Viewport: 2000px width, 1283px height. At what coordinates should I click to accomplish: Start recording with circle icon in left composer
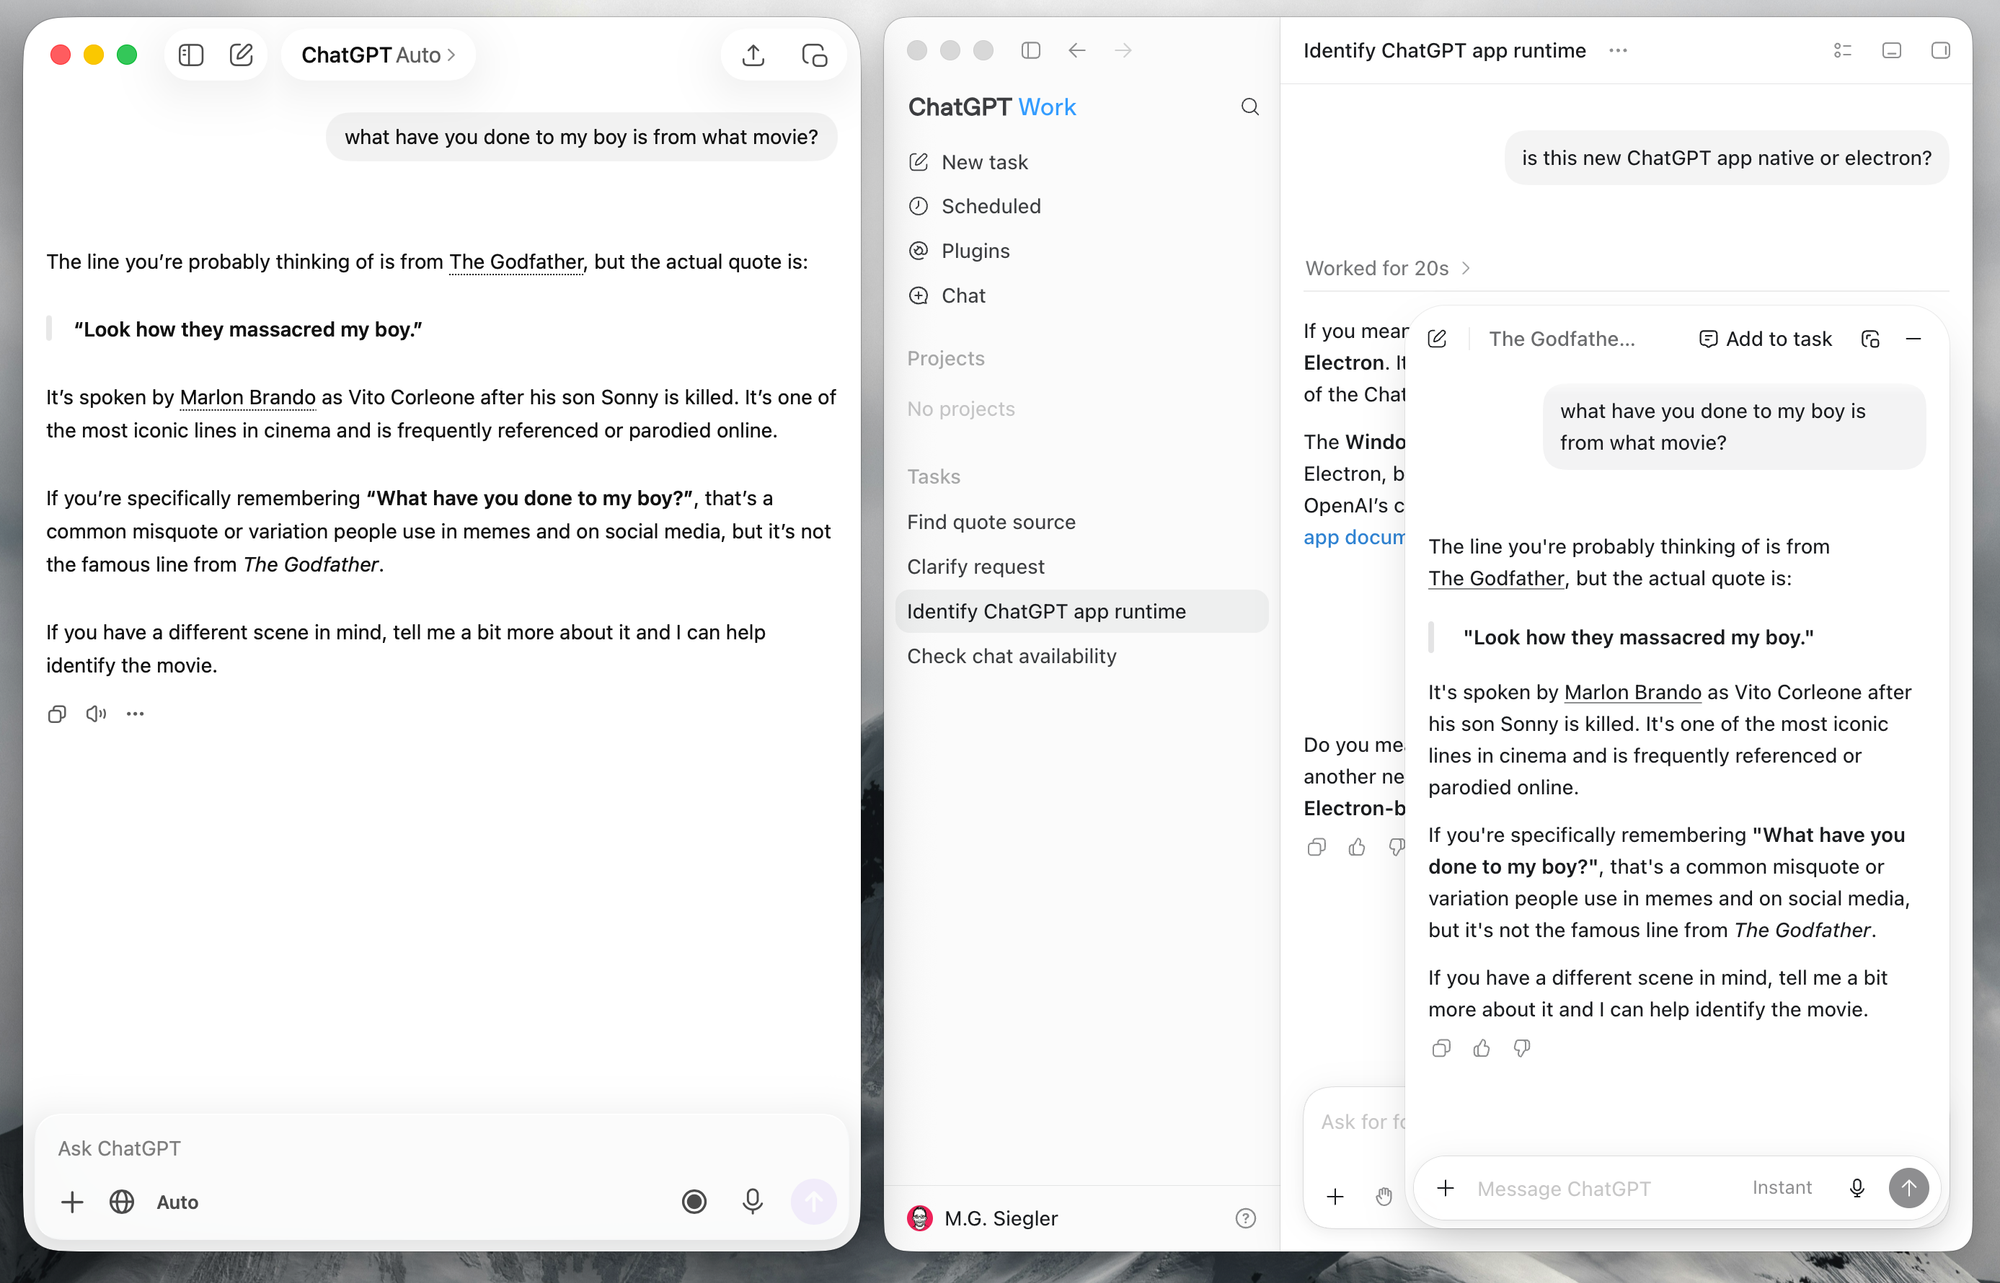pos(694,1202)
